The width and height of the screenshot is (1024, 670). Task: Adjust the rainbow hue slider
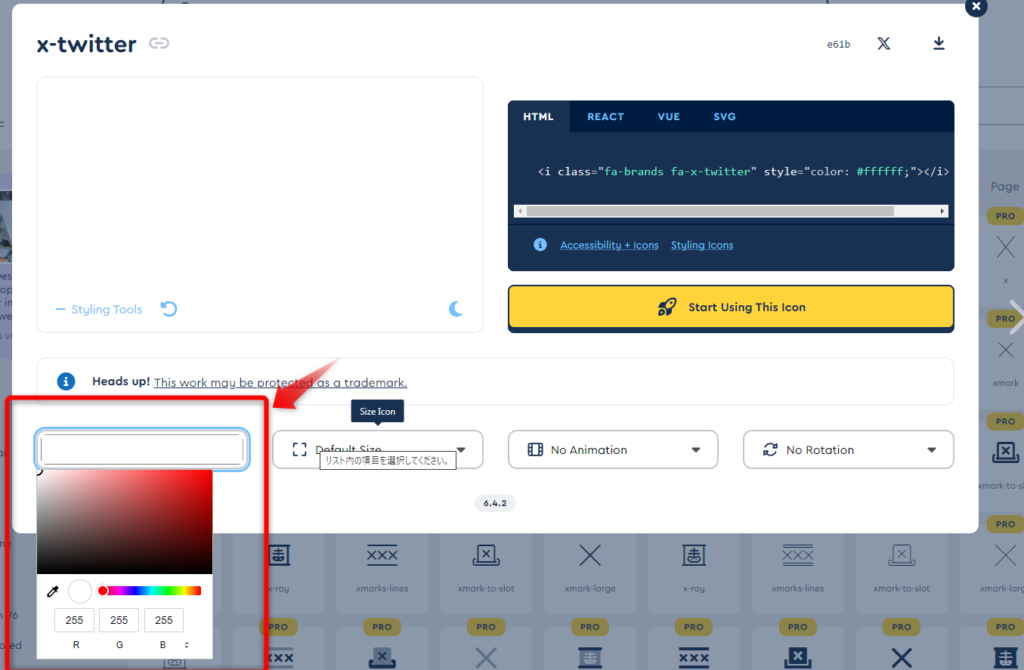pos(150,591)
